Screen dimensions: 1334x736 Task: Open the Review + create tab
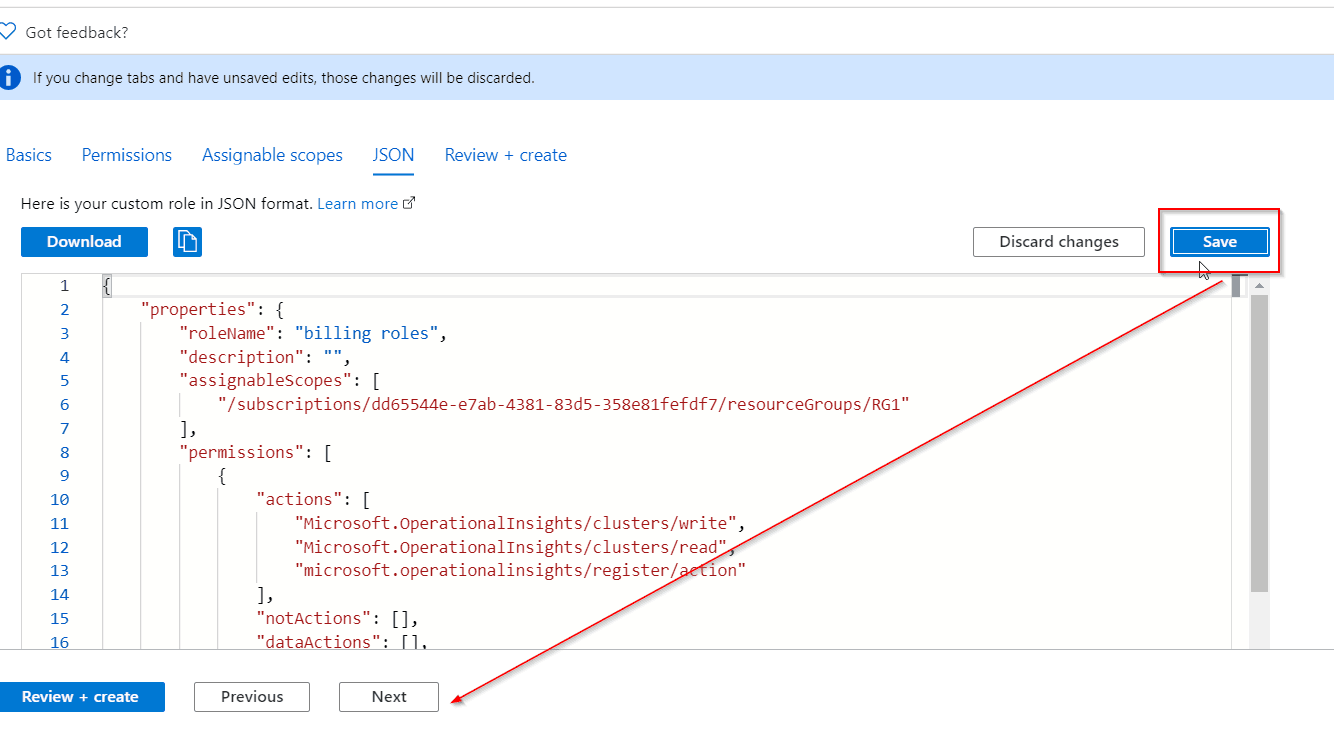click(x=505, y=155)
